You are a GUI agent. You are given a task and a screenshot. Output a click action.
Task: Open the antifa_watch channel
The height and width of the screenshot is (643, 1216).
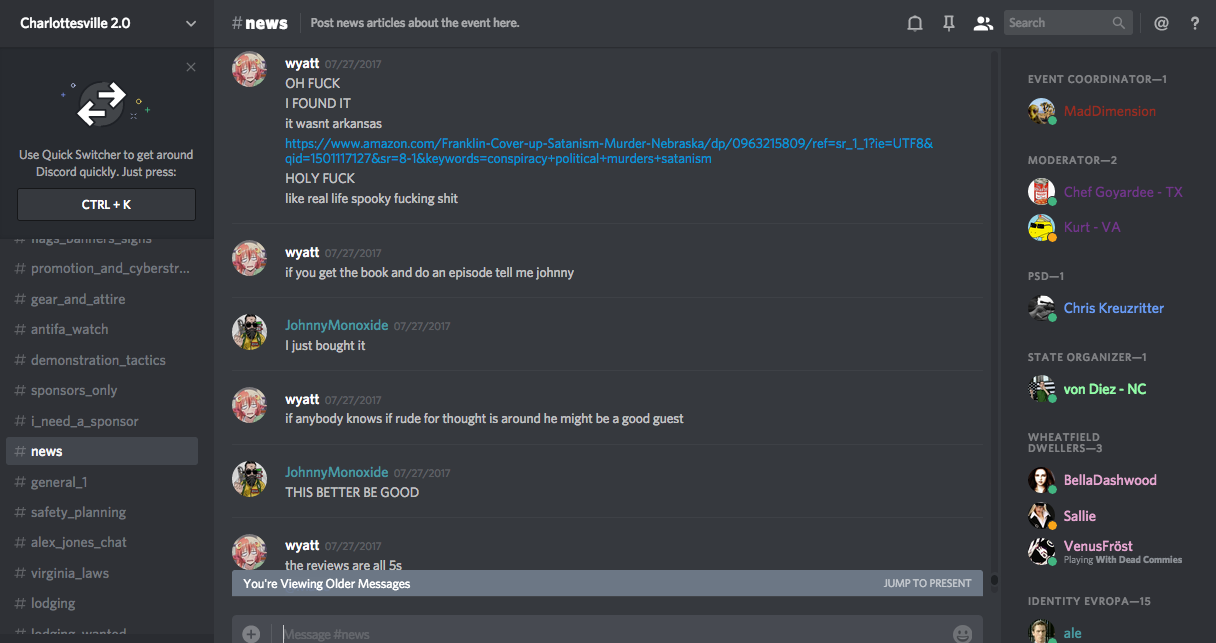coord(69,329)
